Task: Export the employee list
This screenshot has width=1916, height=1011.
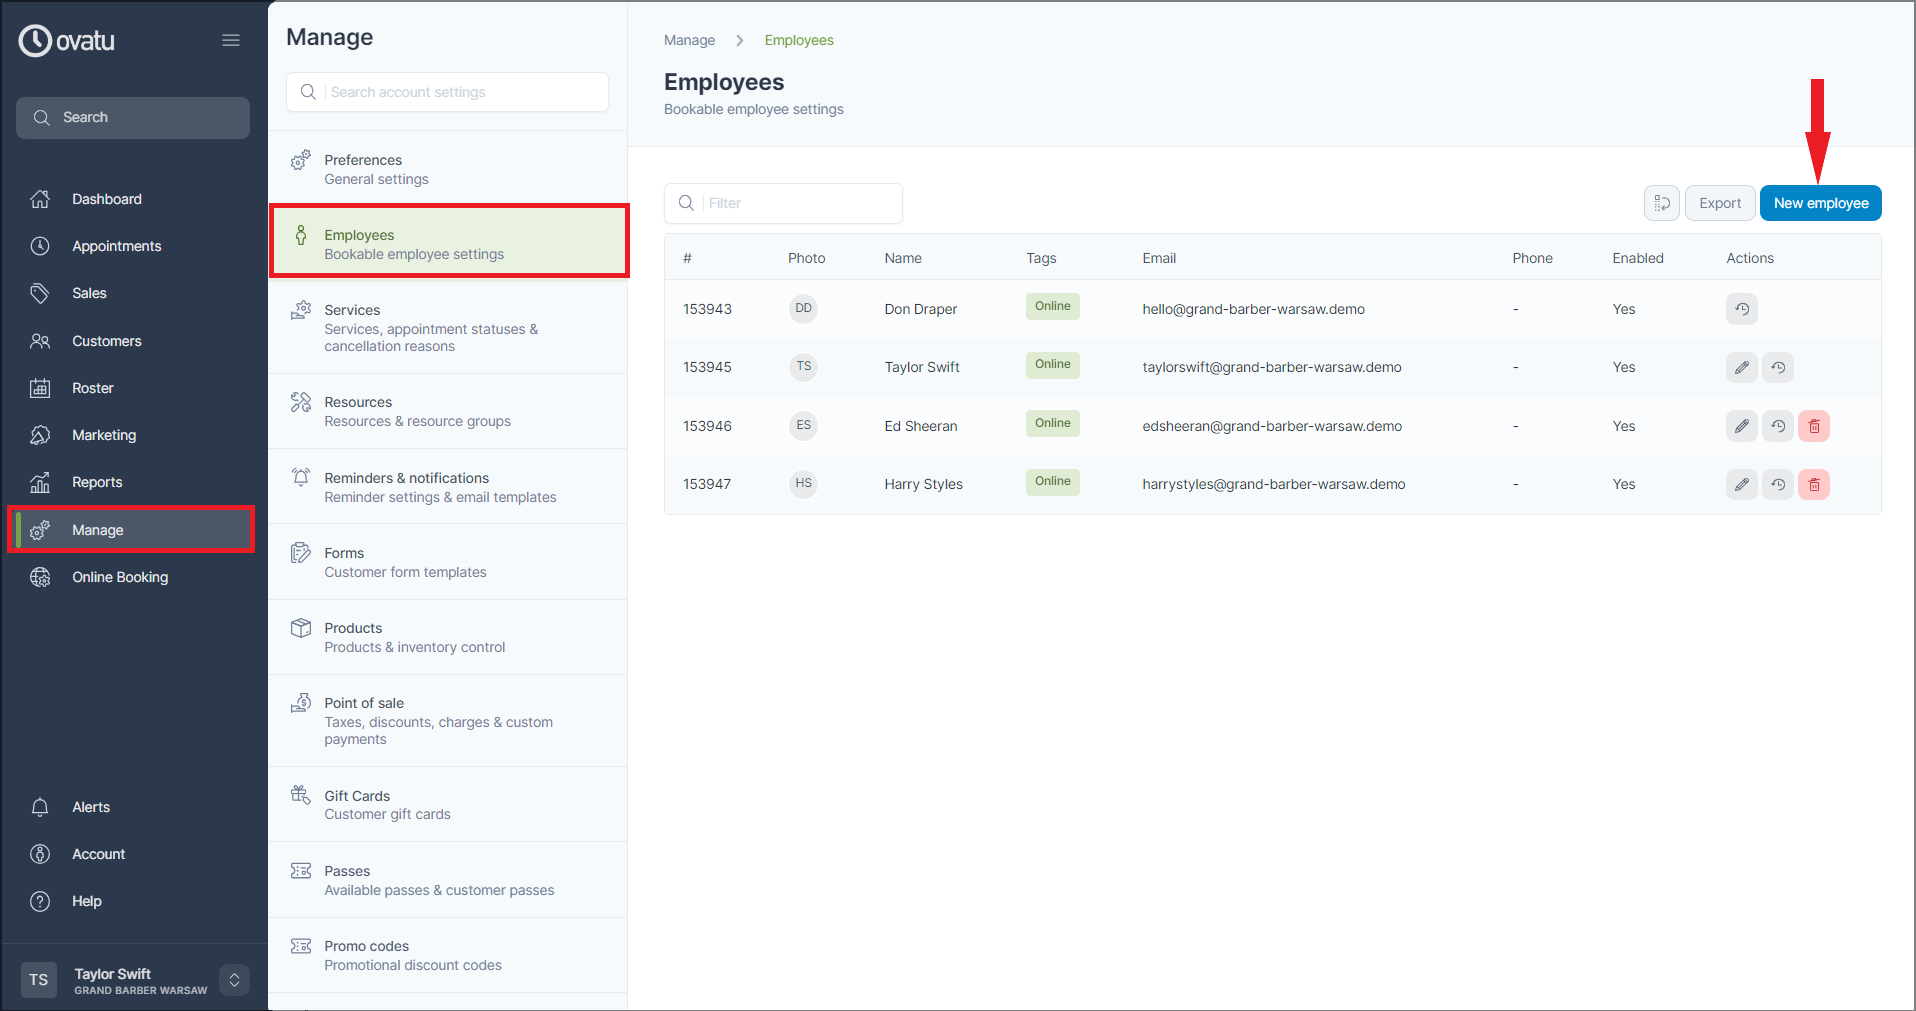Action: (1719, 203)
